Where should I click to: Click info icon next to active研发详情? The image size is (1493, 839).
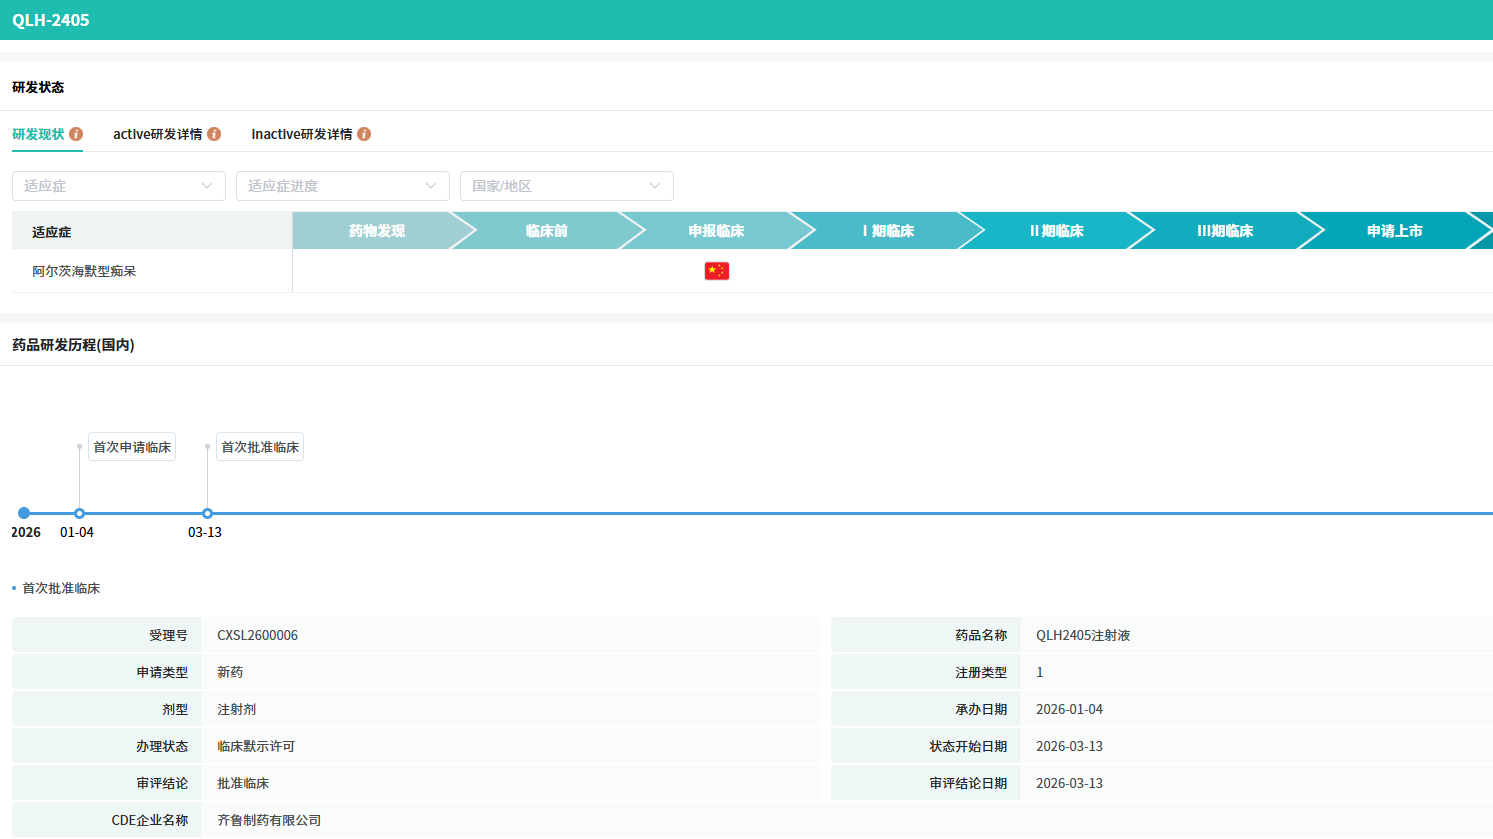(214, 134)
